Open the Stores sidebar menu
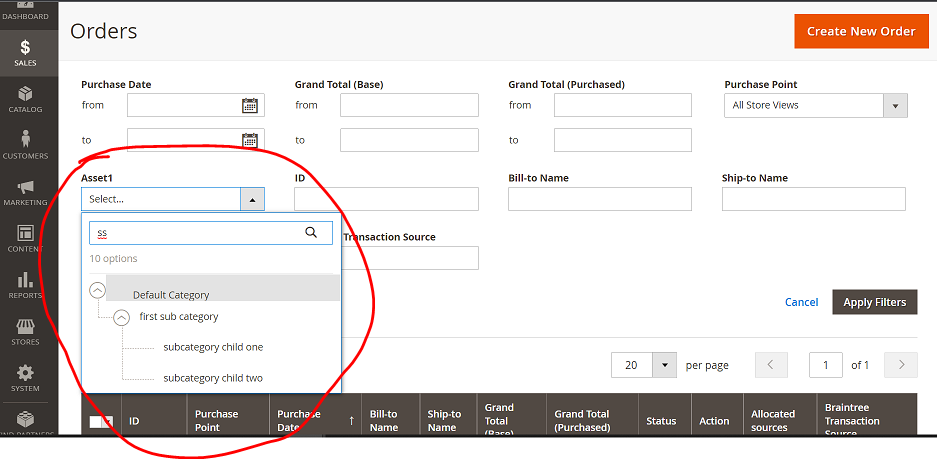 [x=25, y=332]
